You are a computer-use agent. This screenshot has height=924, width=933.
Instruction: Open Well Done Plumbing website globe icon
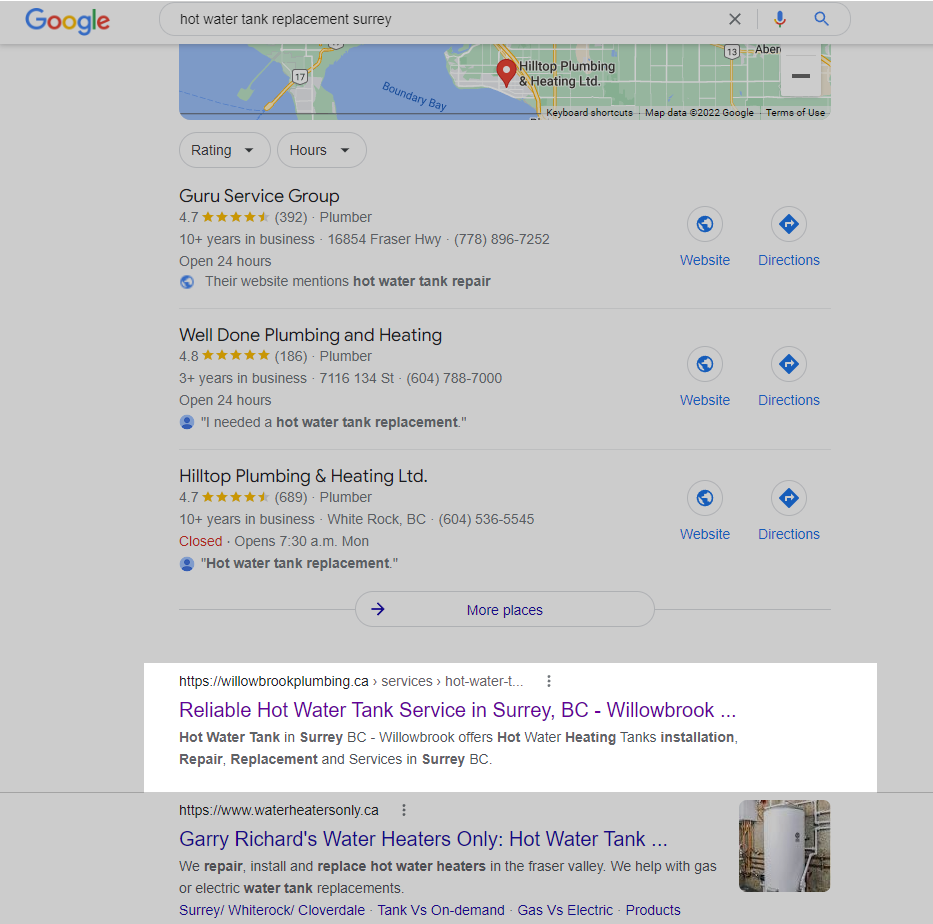click(705, 364)
